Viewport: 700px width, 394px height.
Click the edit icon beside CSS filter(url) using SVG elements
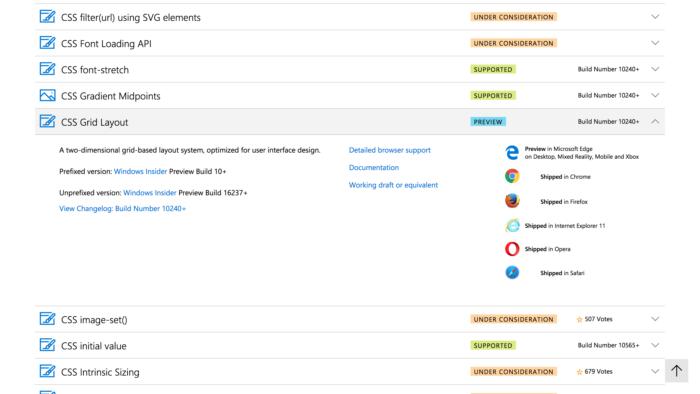coord(47,17)
